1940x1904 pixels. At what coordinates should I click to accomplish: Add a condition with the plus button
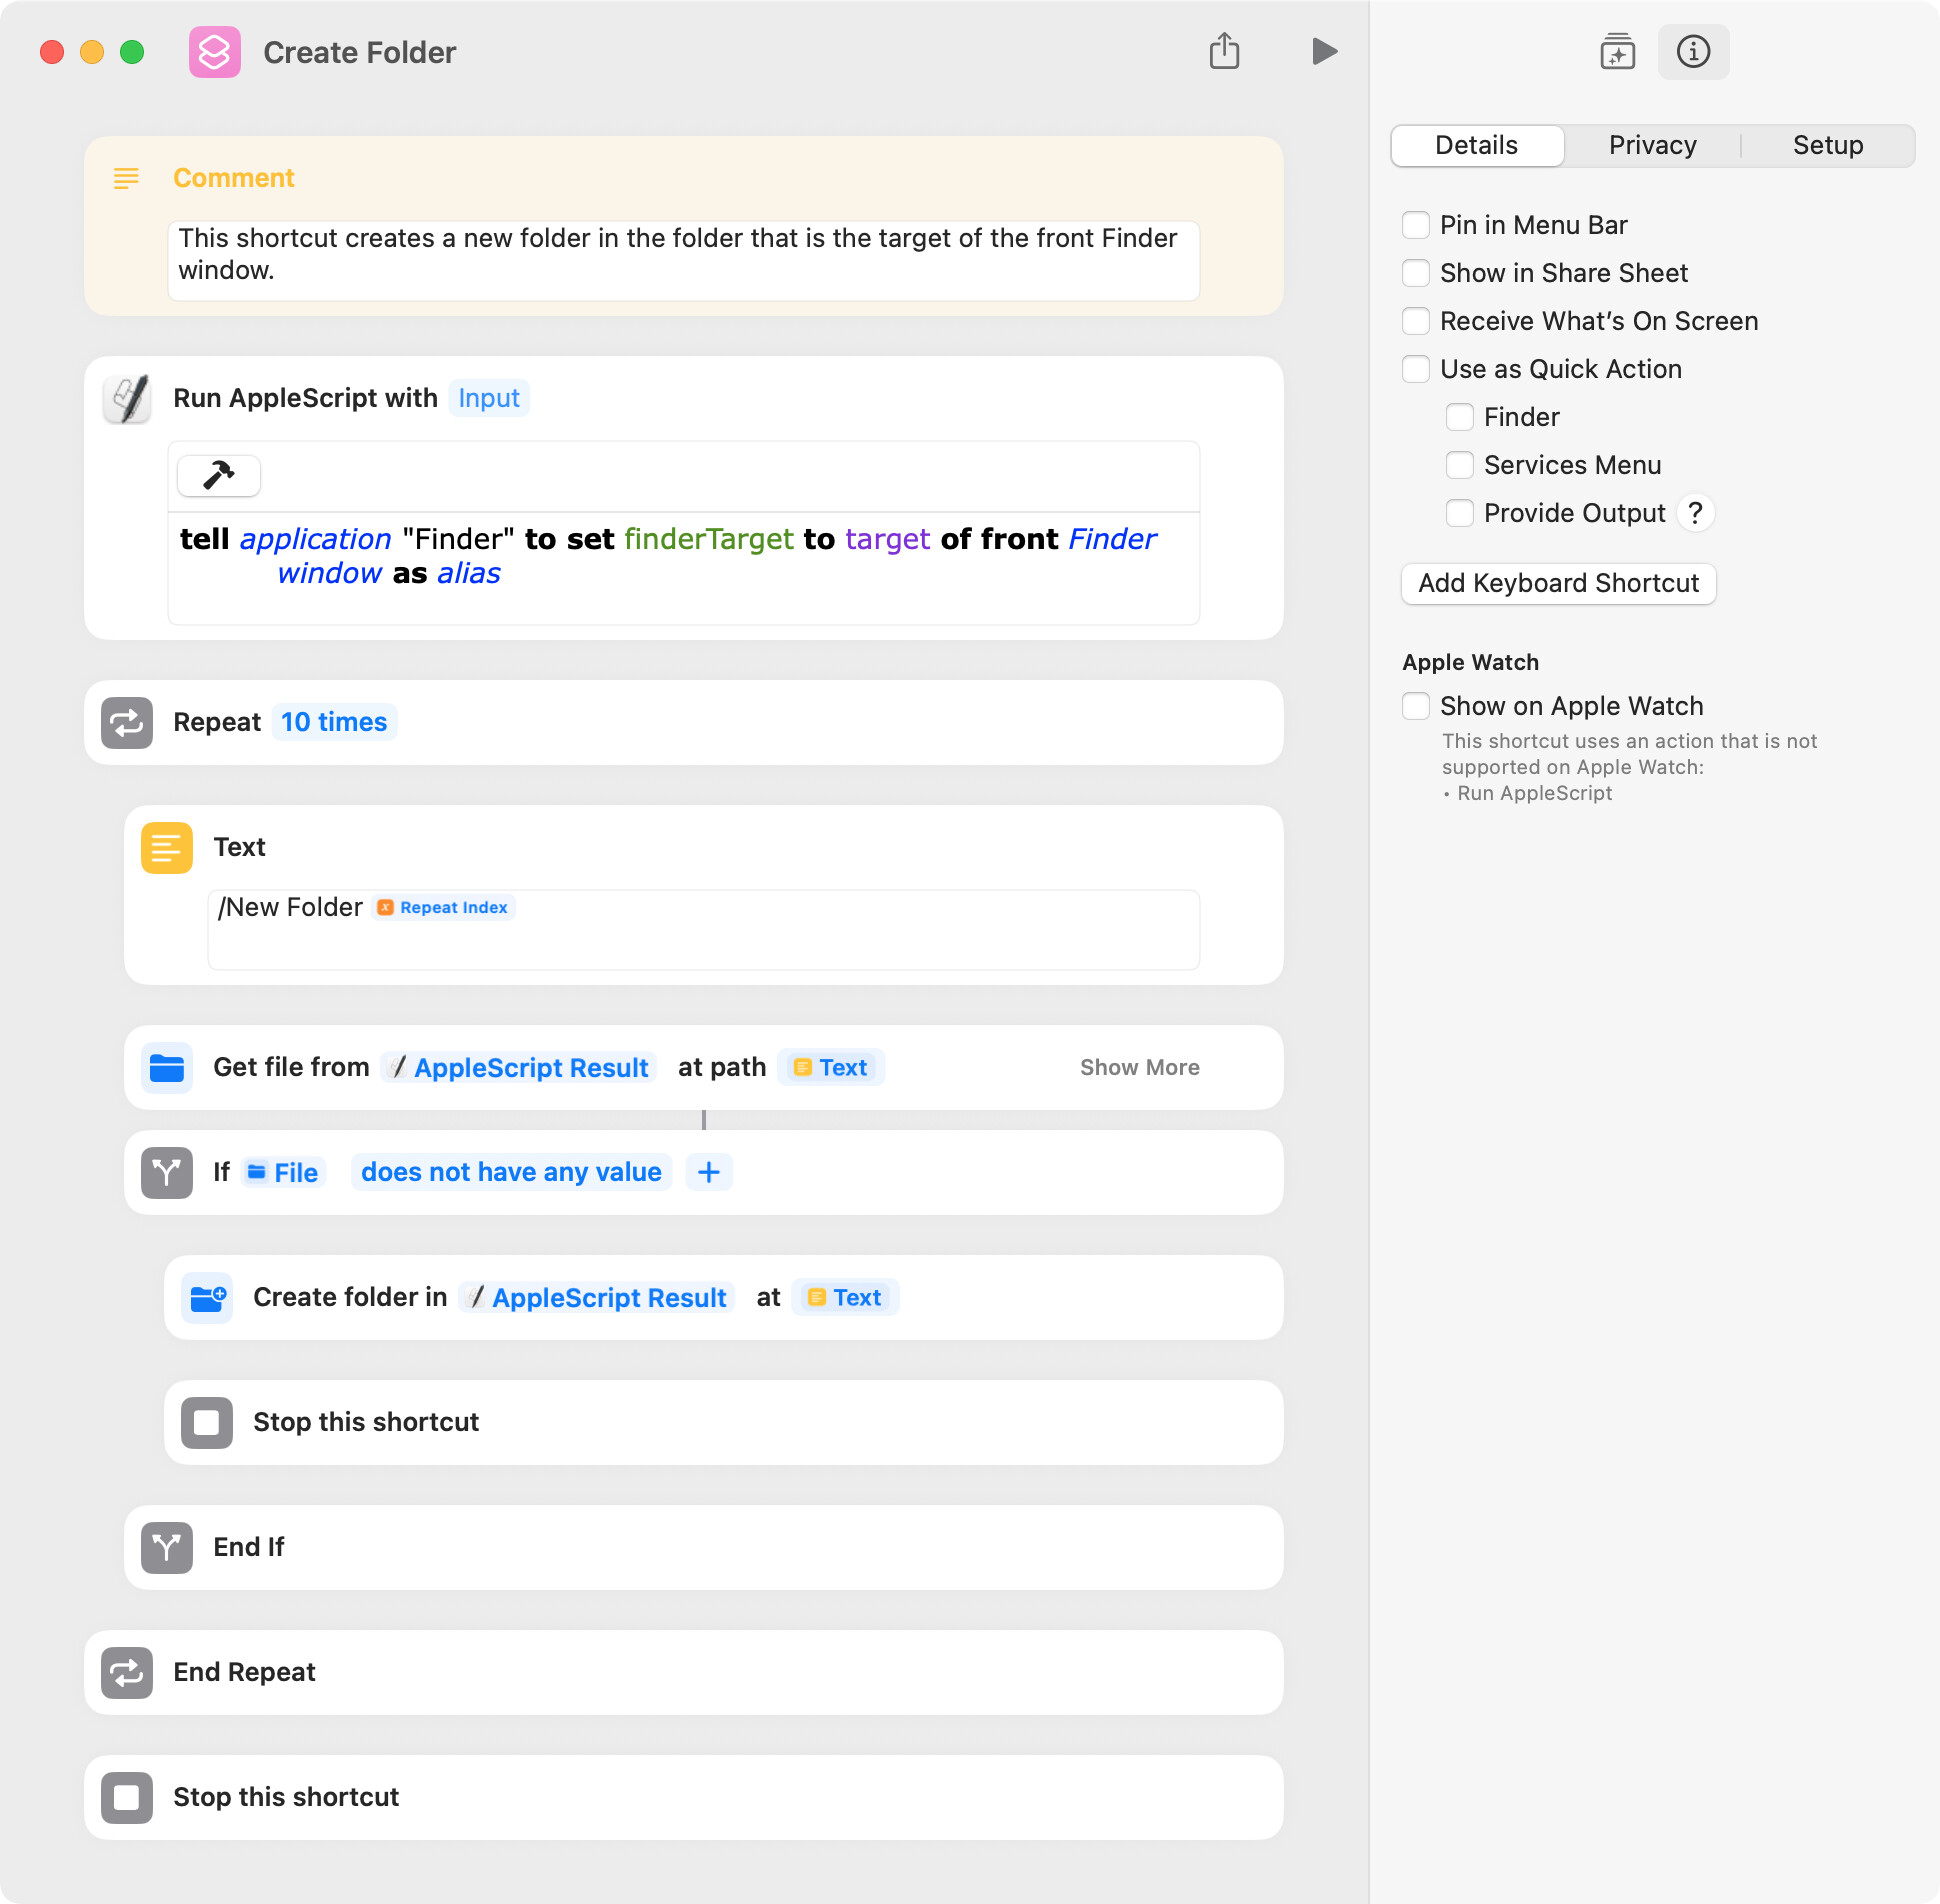[x=709, y=1172]
